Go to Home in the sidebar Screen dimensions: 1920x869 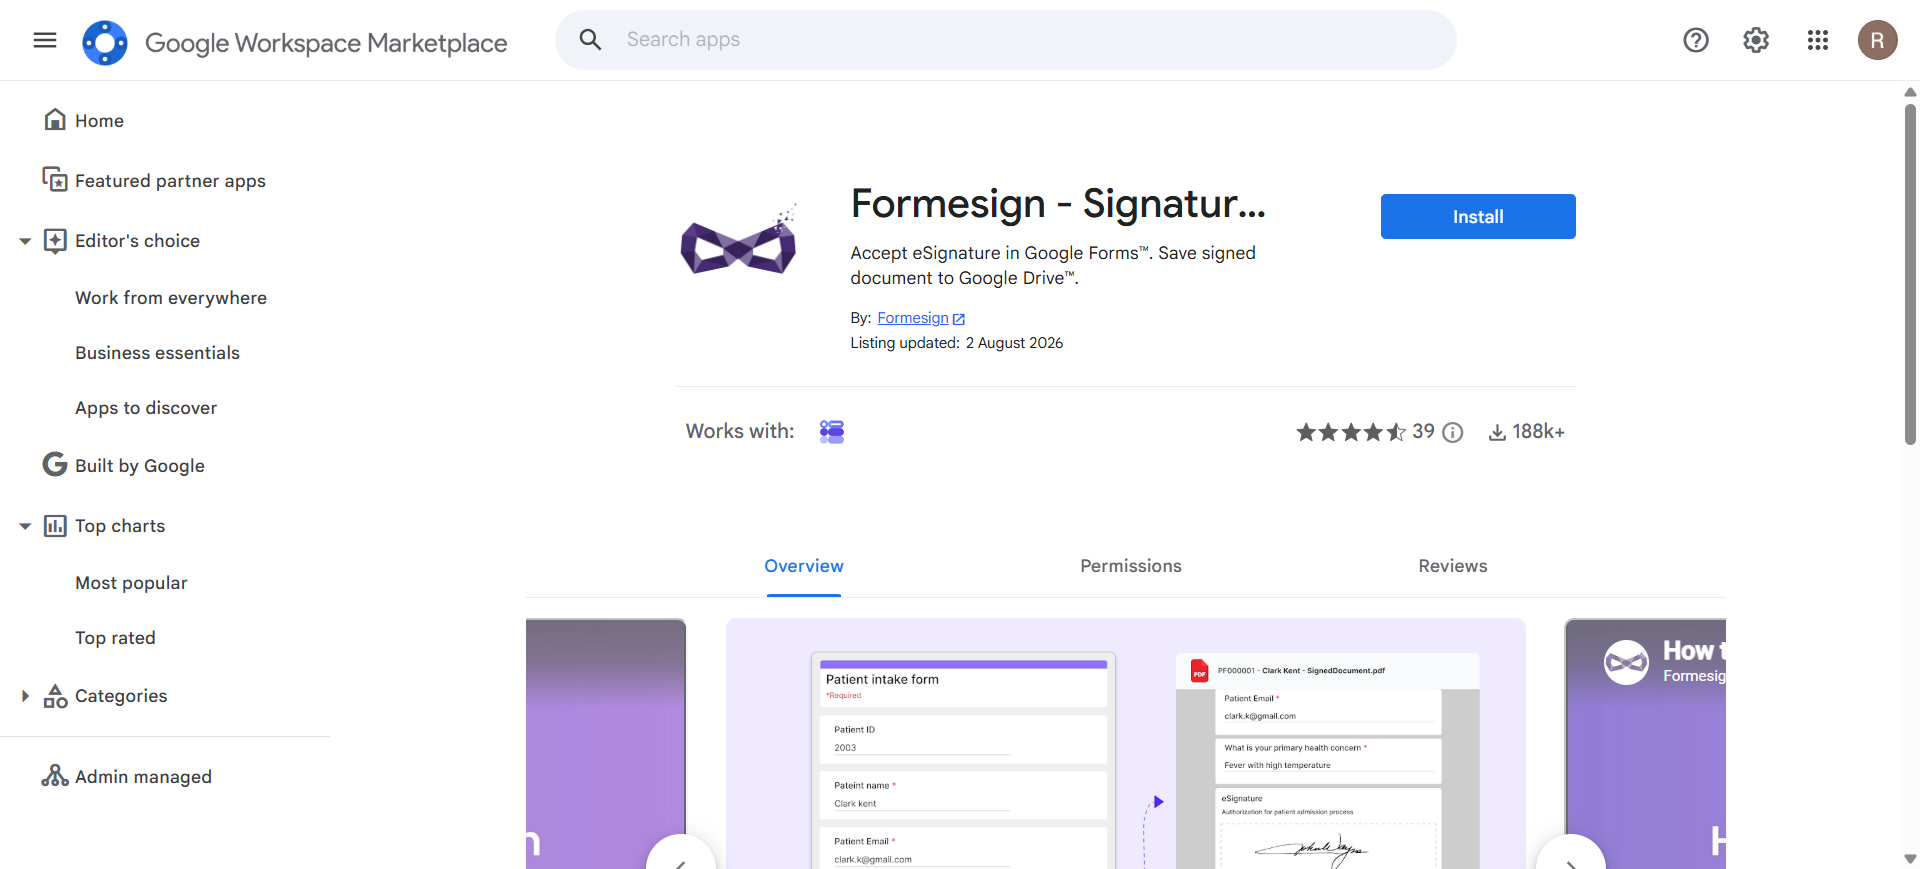[99, 121]
